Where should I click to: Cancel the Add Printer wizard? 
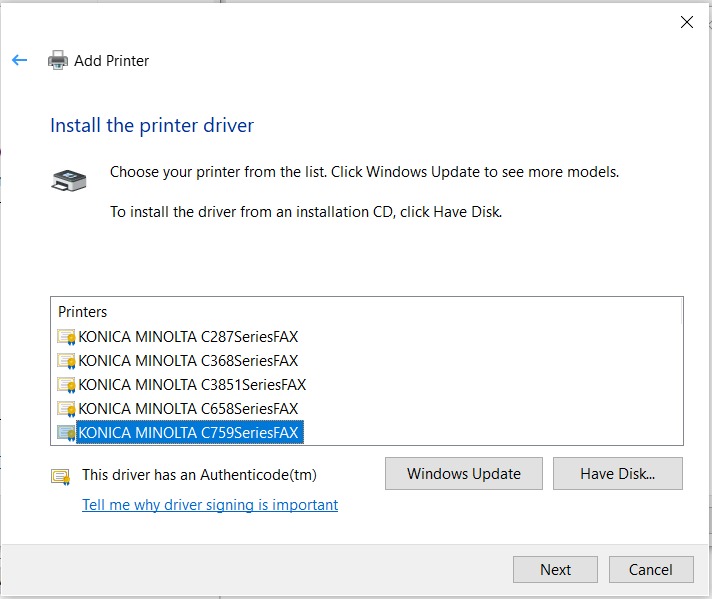click(651, 570)
